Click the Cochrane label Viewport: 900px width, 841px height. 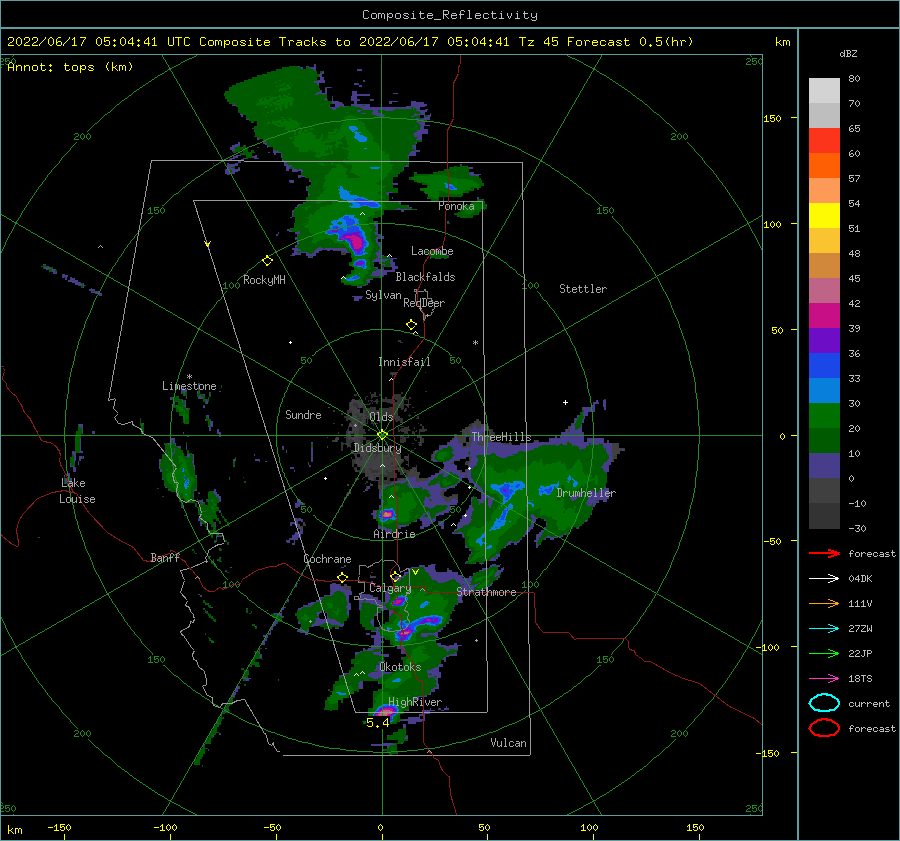pyautogui.click(x=327, y=559)
